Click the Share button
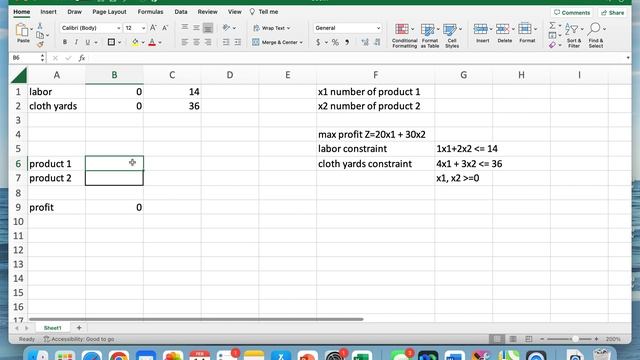 tap(613, 13)
